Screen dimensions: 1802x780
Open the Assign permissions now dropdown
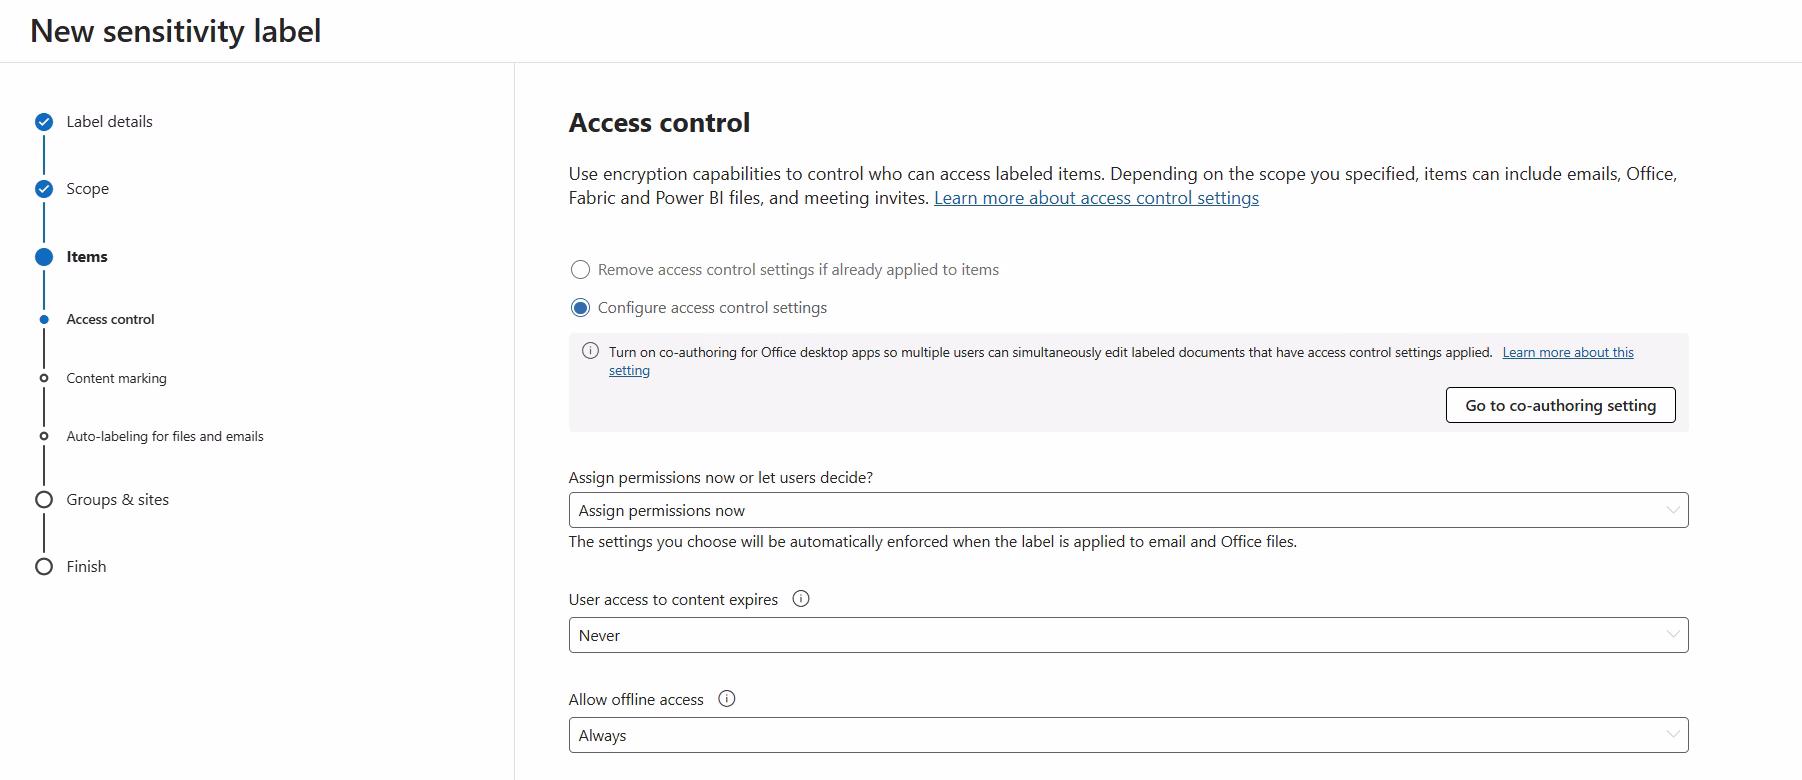pos(1128,510)
